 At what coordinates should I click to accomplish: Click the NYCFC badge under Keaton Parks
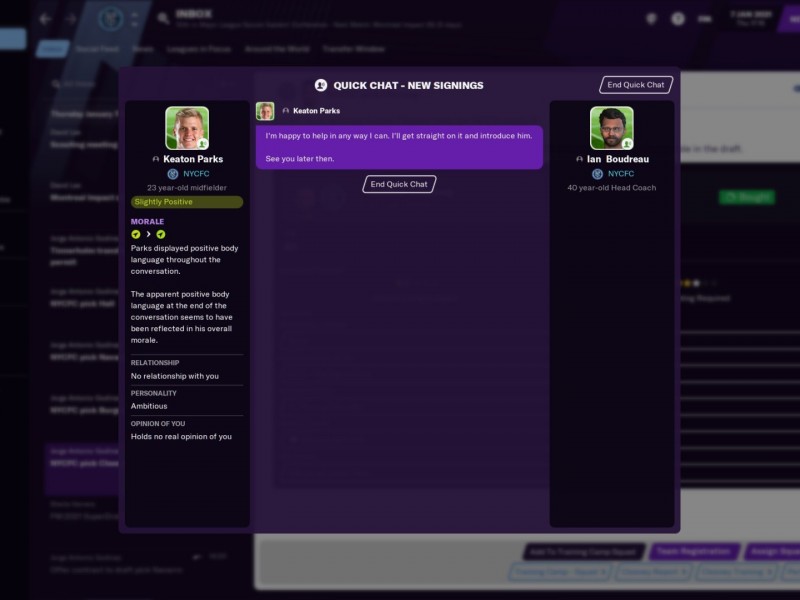pos(172,174)
